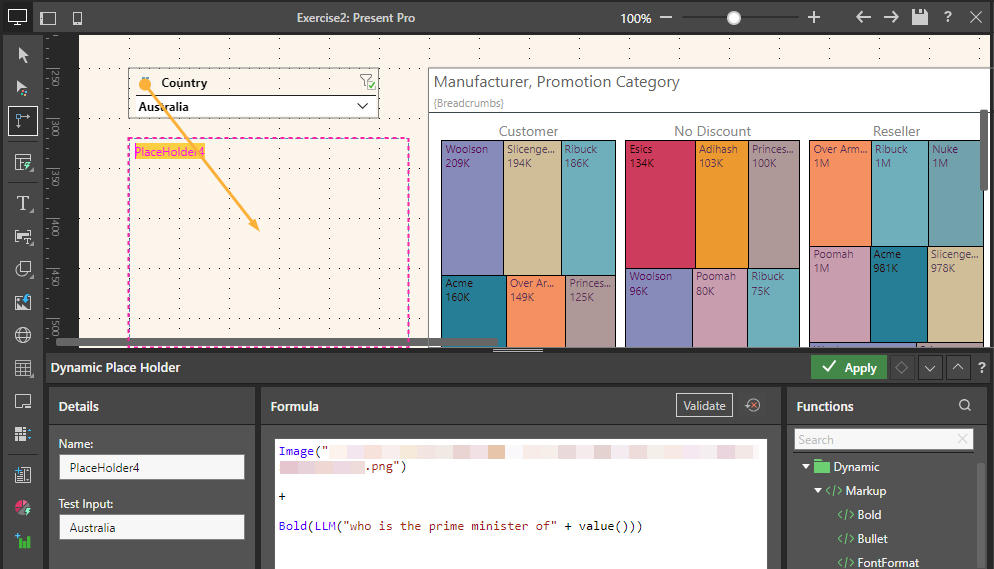994x569 pixels.
Task: Switch to tablet layout view
Action: [49, 18]
